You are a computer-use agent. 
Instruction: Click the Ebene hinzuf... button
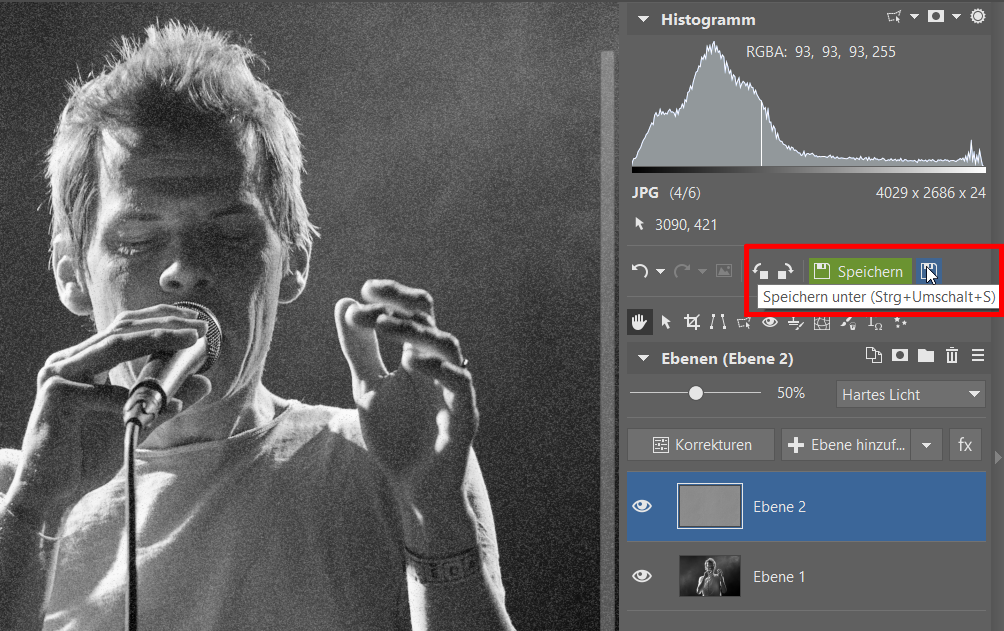846,445
